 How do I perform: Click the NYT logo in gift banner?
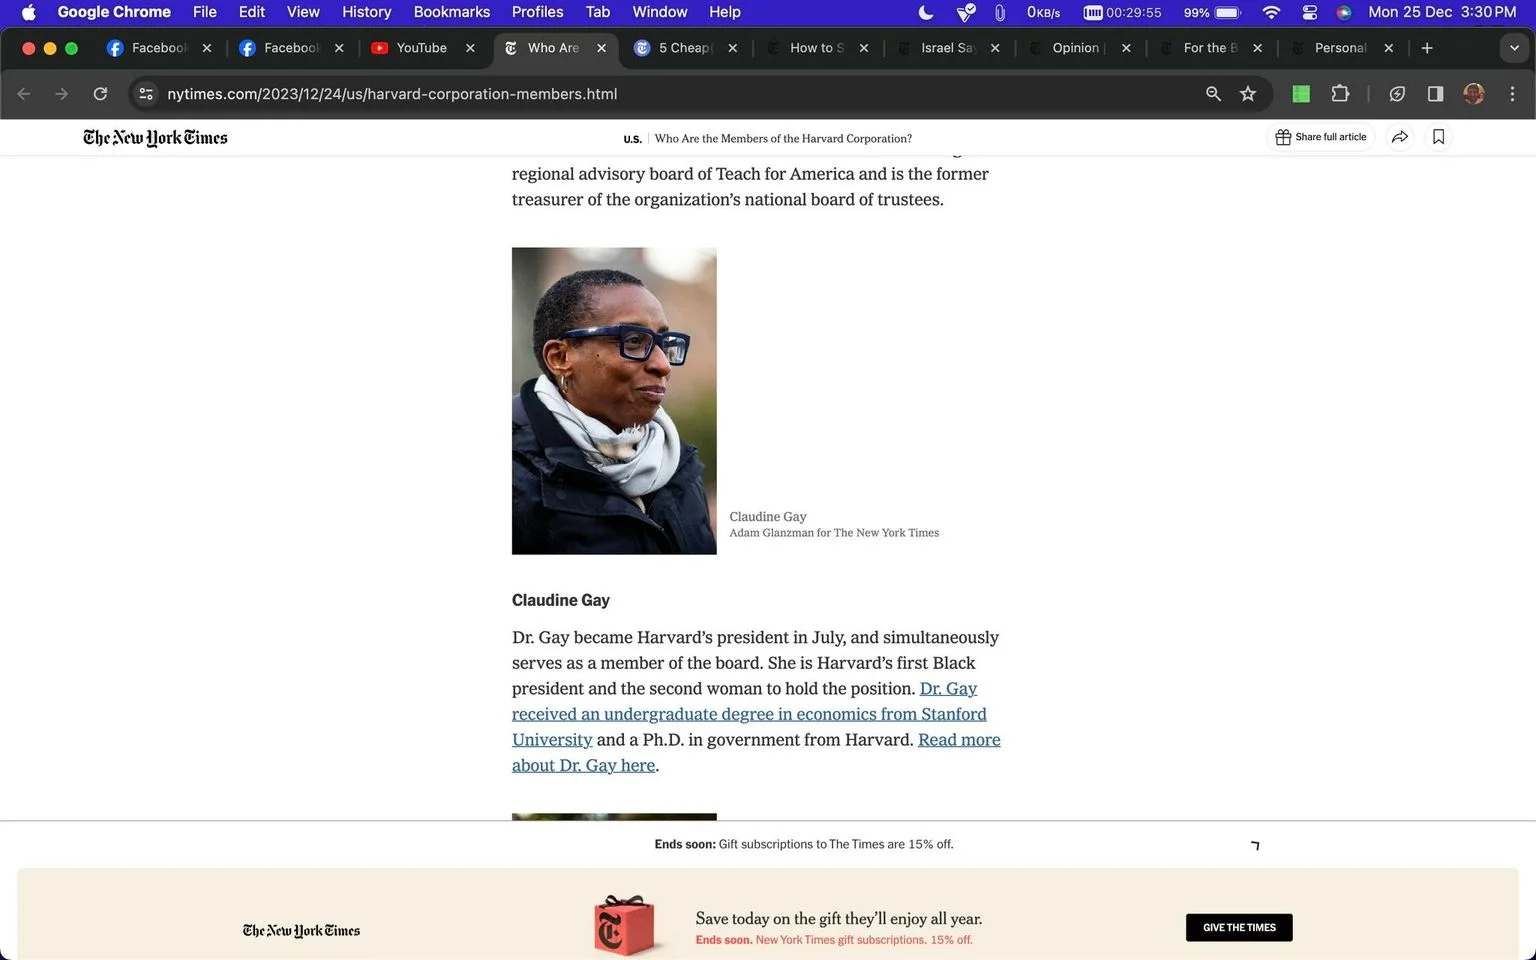(301, 930)
